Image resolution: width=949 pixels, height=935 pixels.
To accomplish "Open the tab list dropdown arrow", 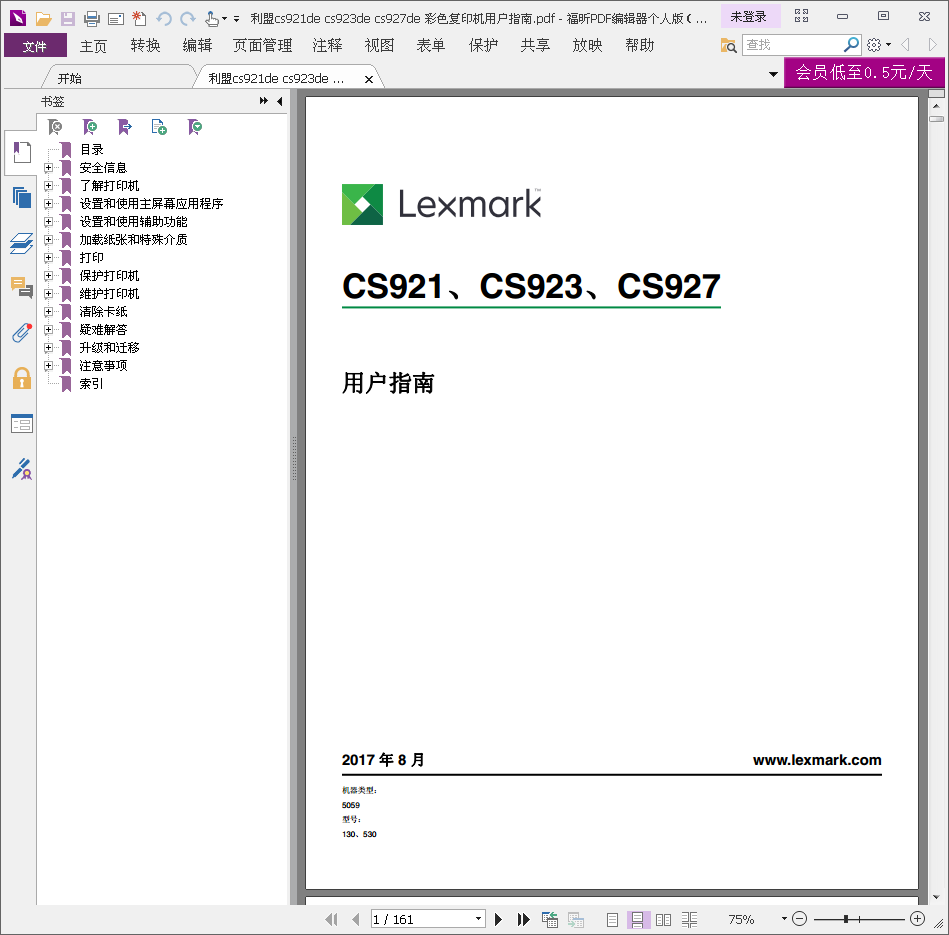I will (x=773, y=74).
